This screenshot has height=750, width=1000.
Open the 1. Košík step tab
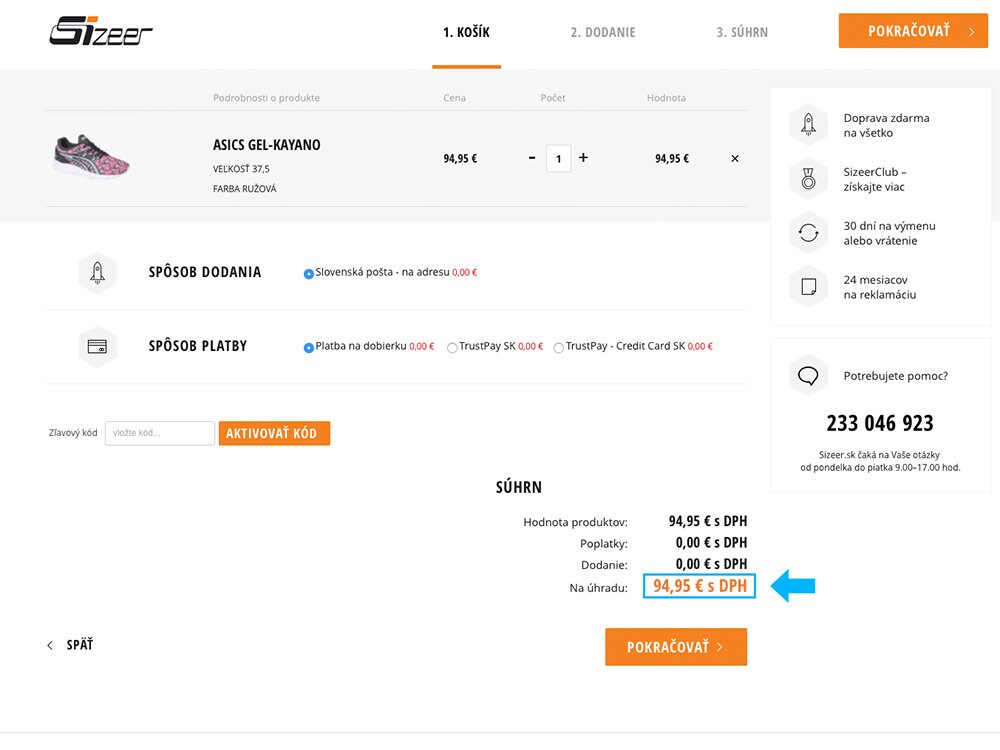[x=466, y=32]
